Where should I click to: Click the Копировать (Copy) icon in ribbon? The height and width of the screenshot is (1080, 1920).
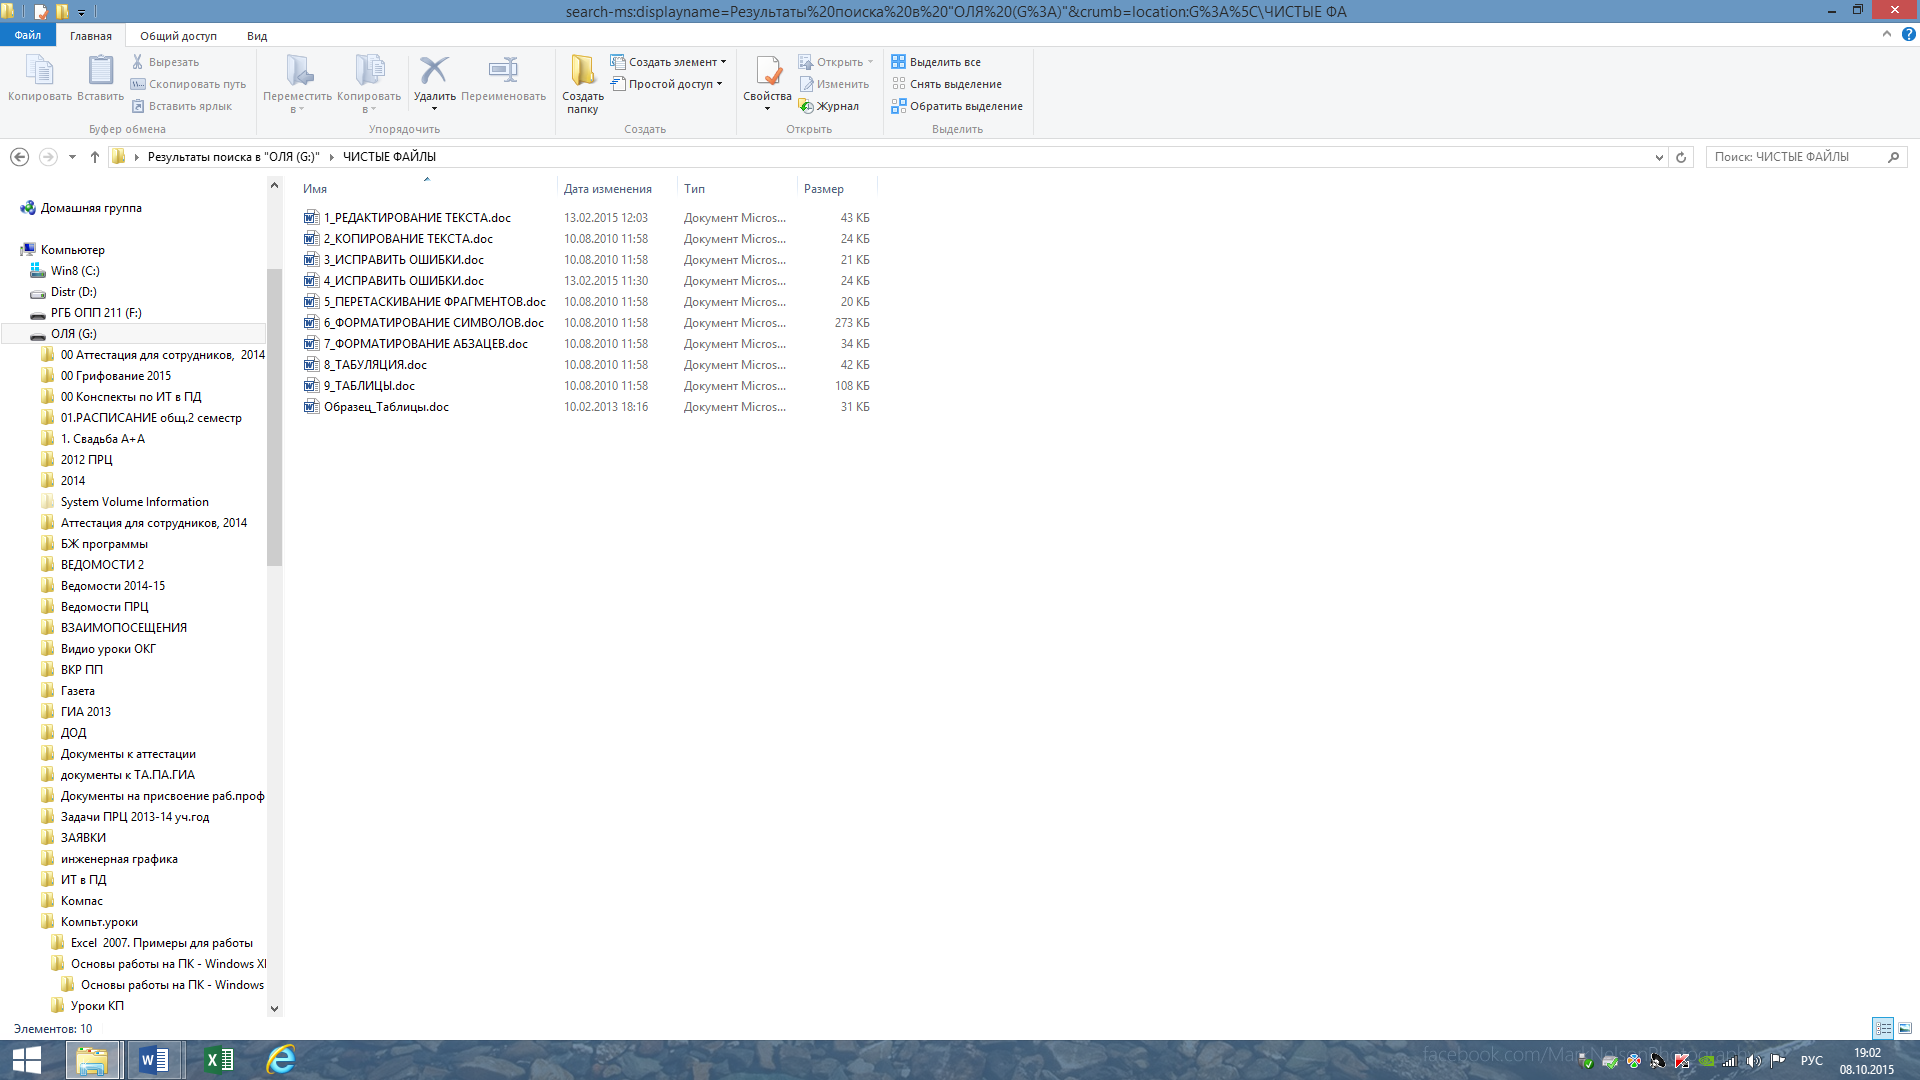pos(40,75)
